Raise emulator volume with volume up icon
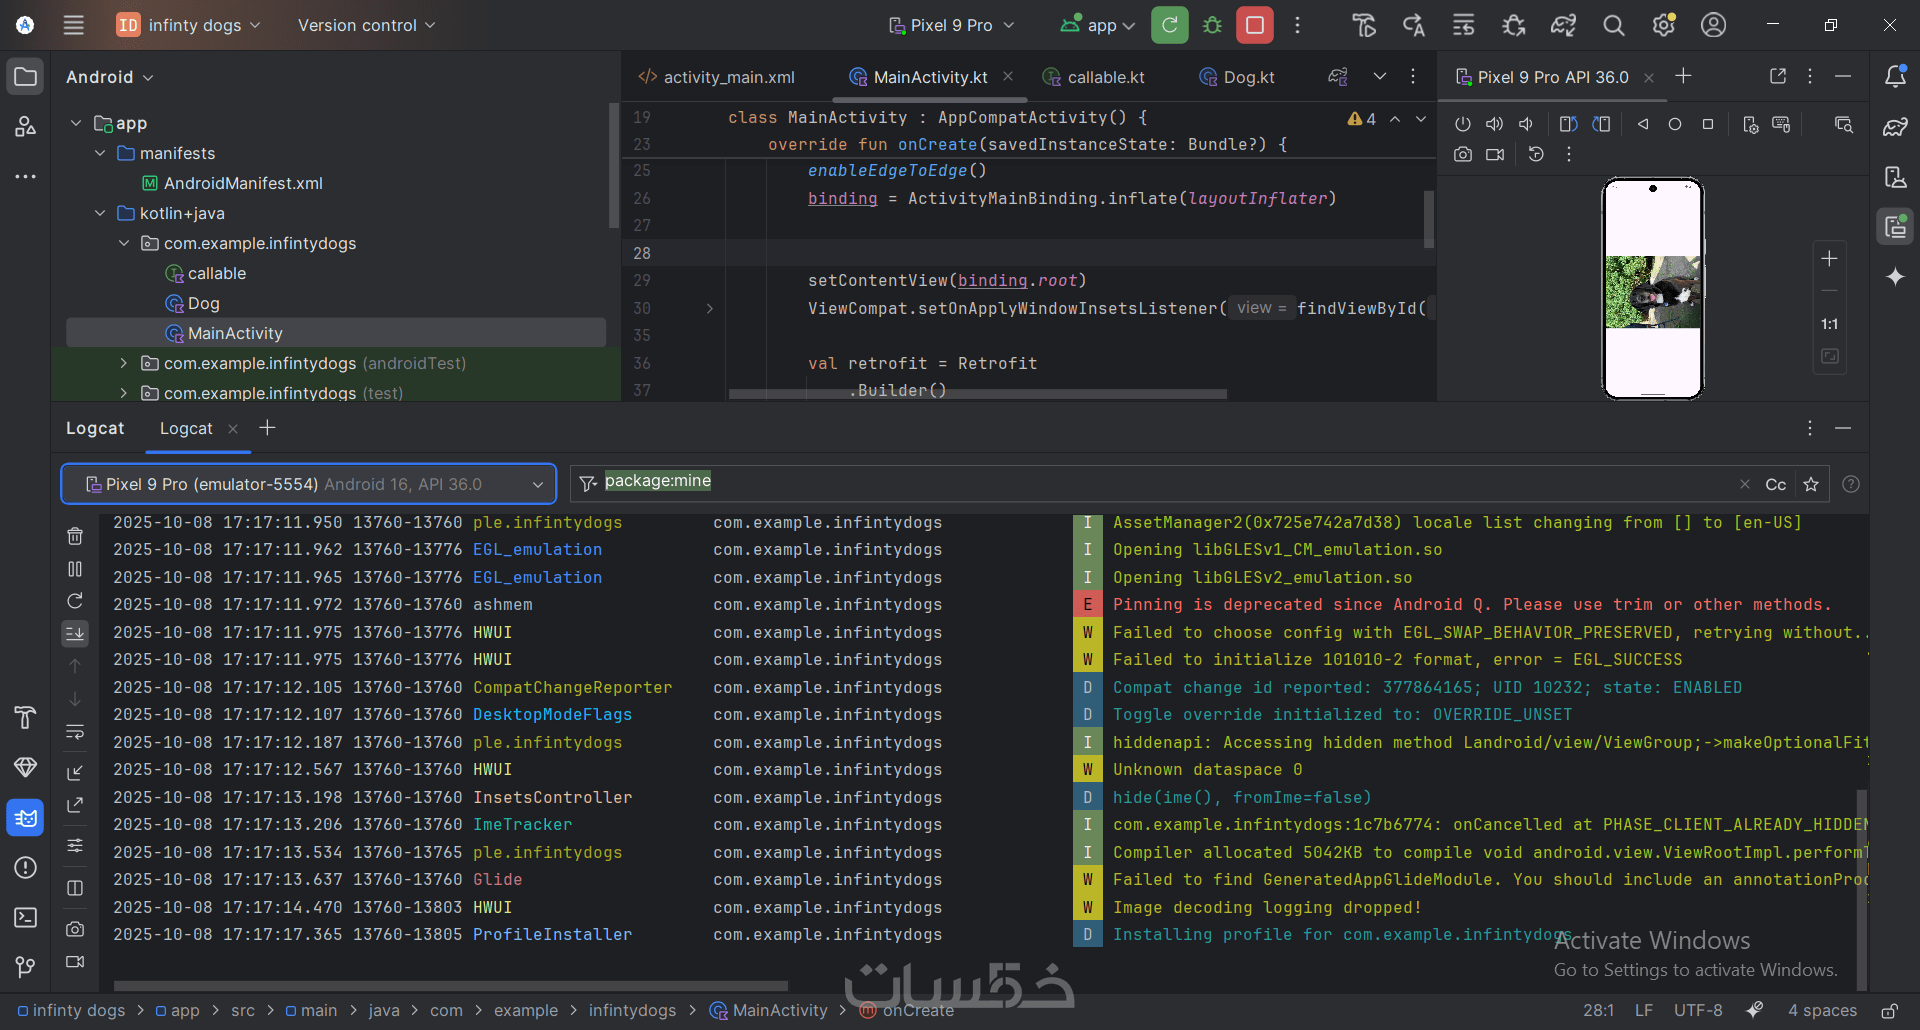The width and height of the screenshot is (1920, 1030). click(1494, 124)
